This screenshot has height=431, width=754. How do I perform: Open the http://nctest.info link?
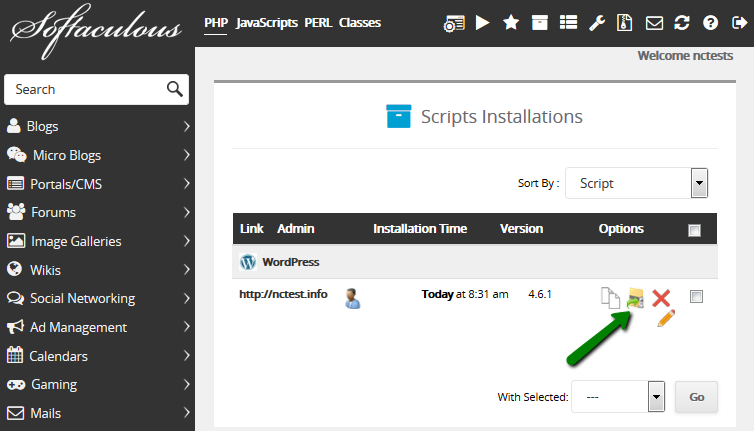(x=283, y=295)
